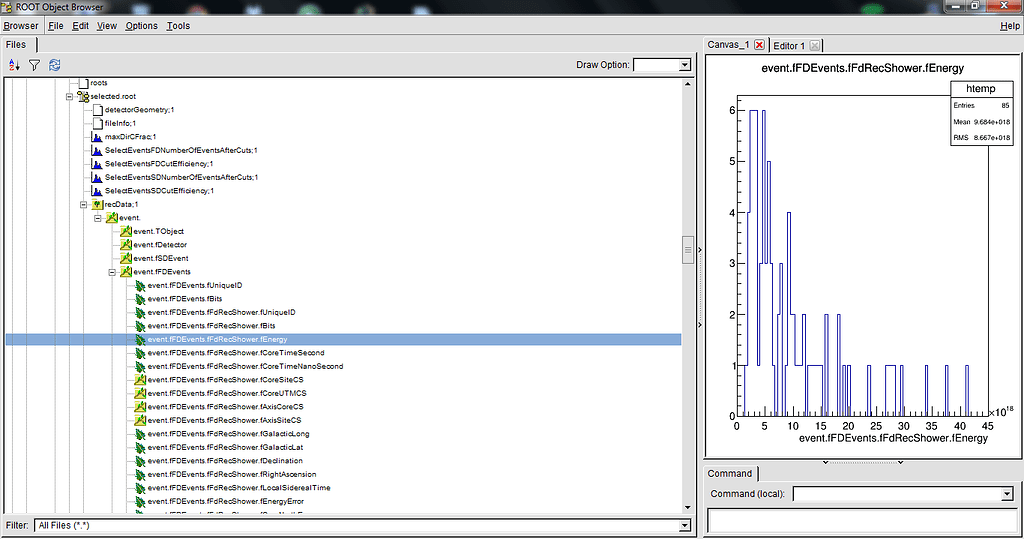
Task: Click the filter funnel icon
Action: (x=35, y=65)
